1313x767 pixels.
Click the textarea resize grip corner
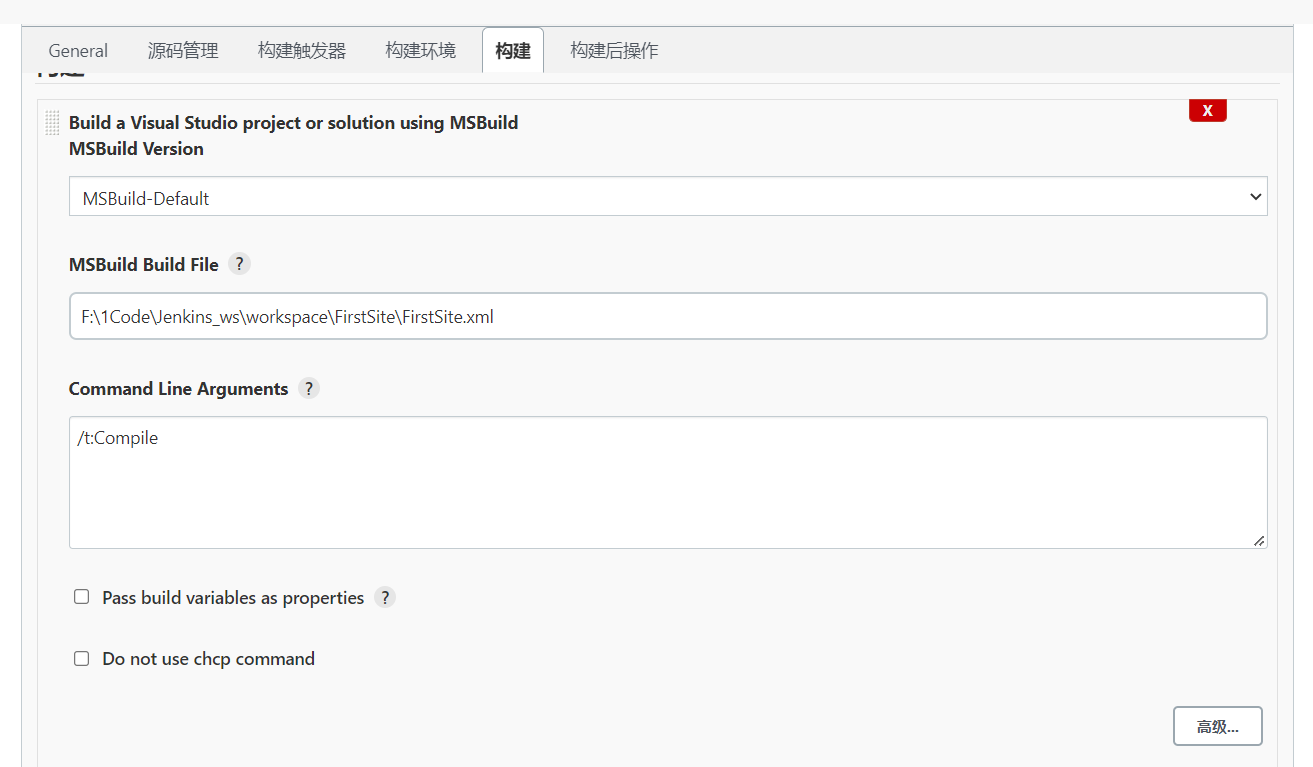[x=1259, y=541]
